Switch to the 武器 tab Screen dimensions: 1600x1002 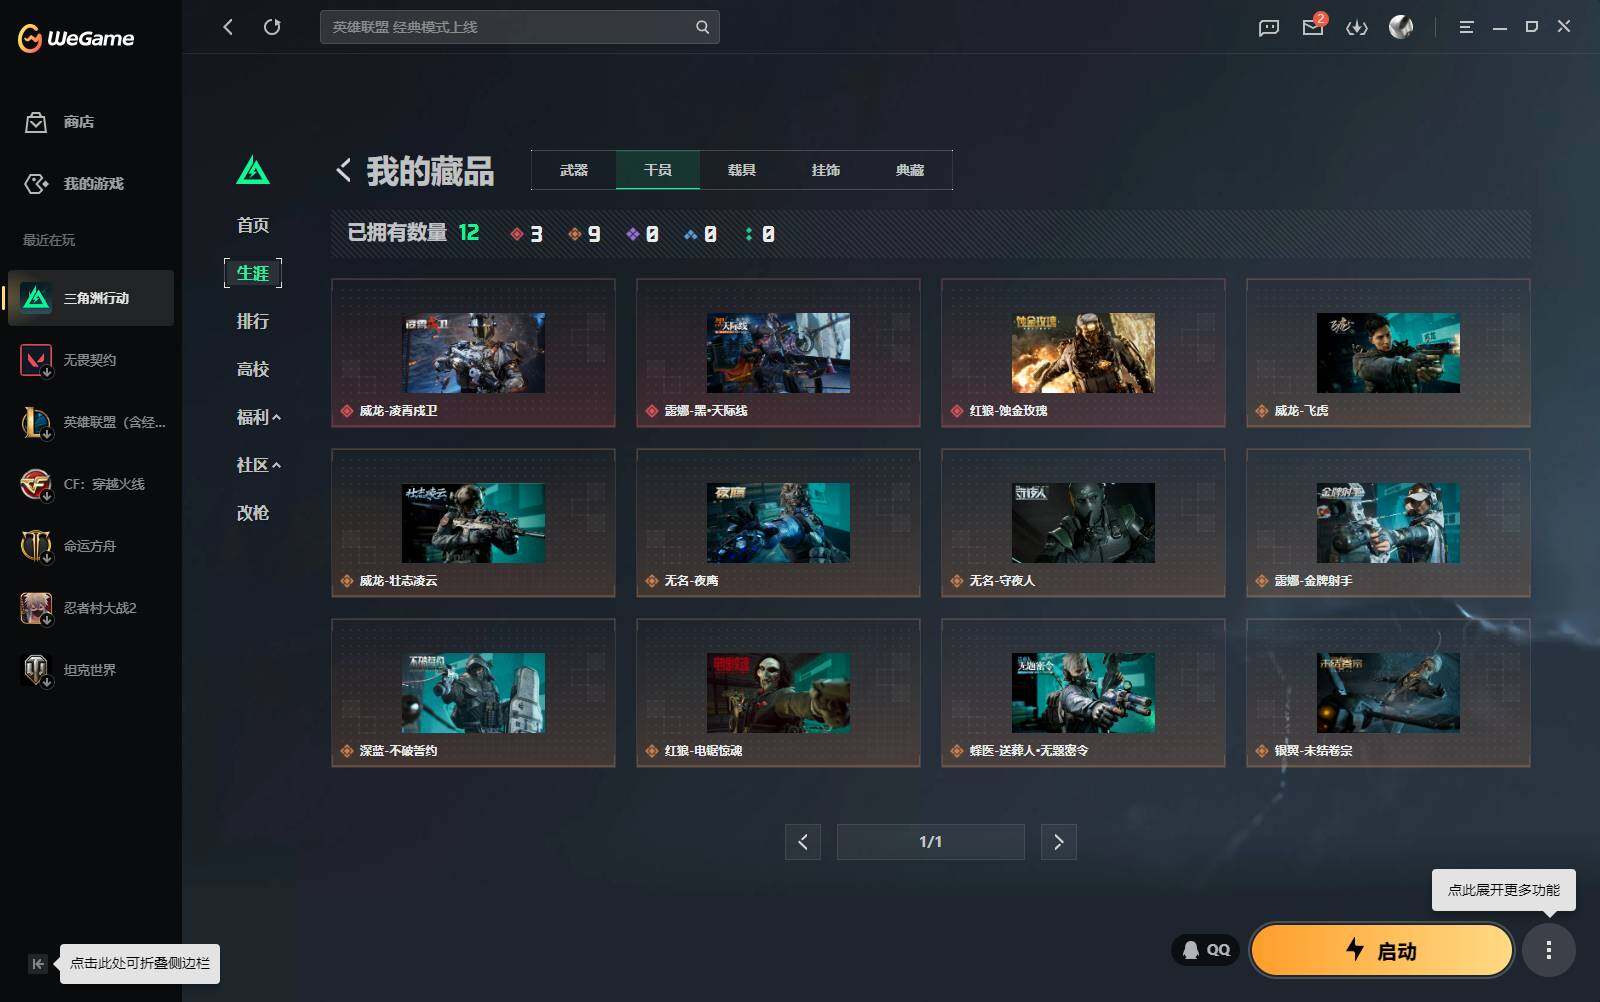(x=574, y=170)
